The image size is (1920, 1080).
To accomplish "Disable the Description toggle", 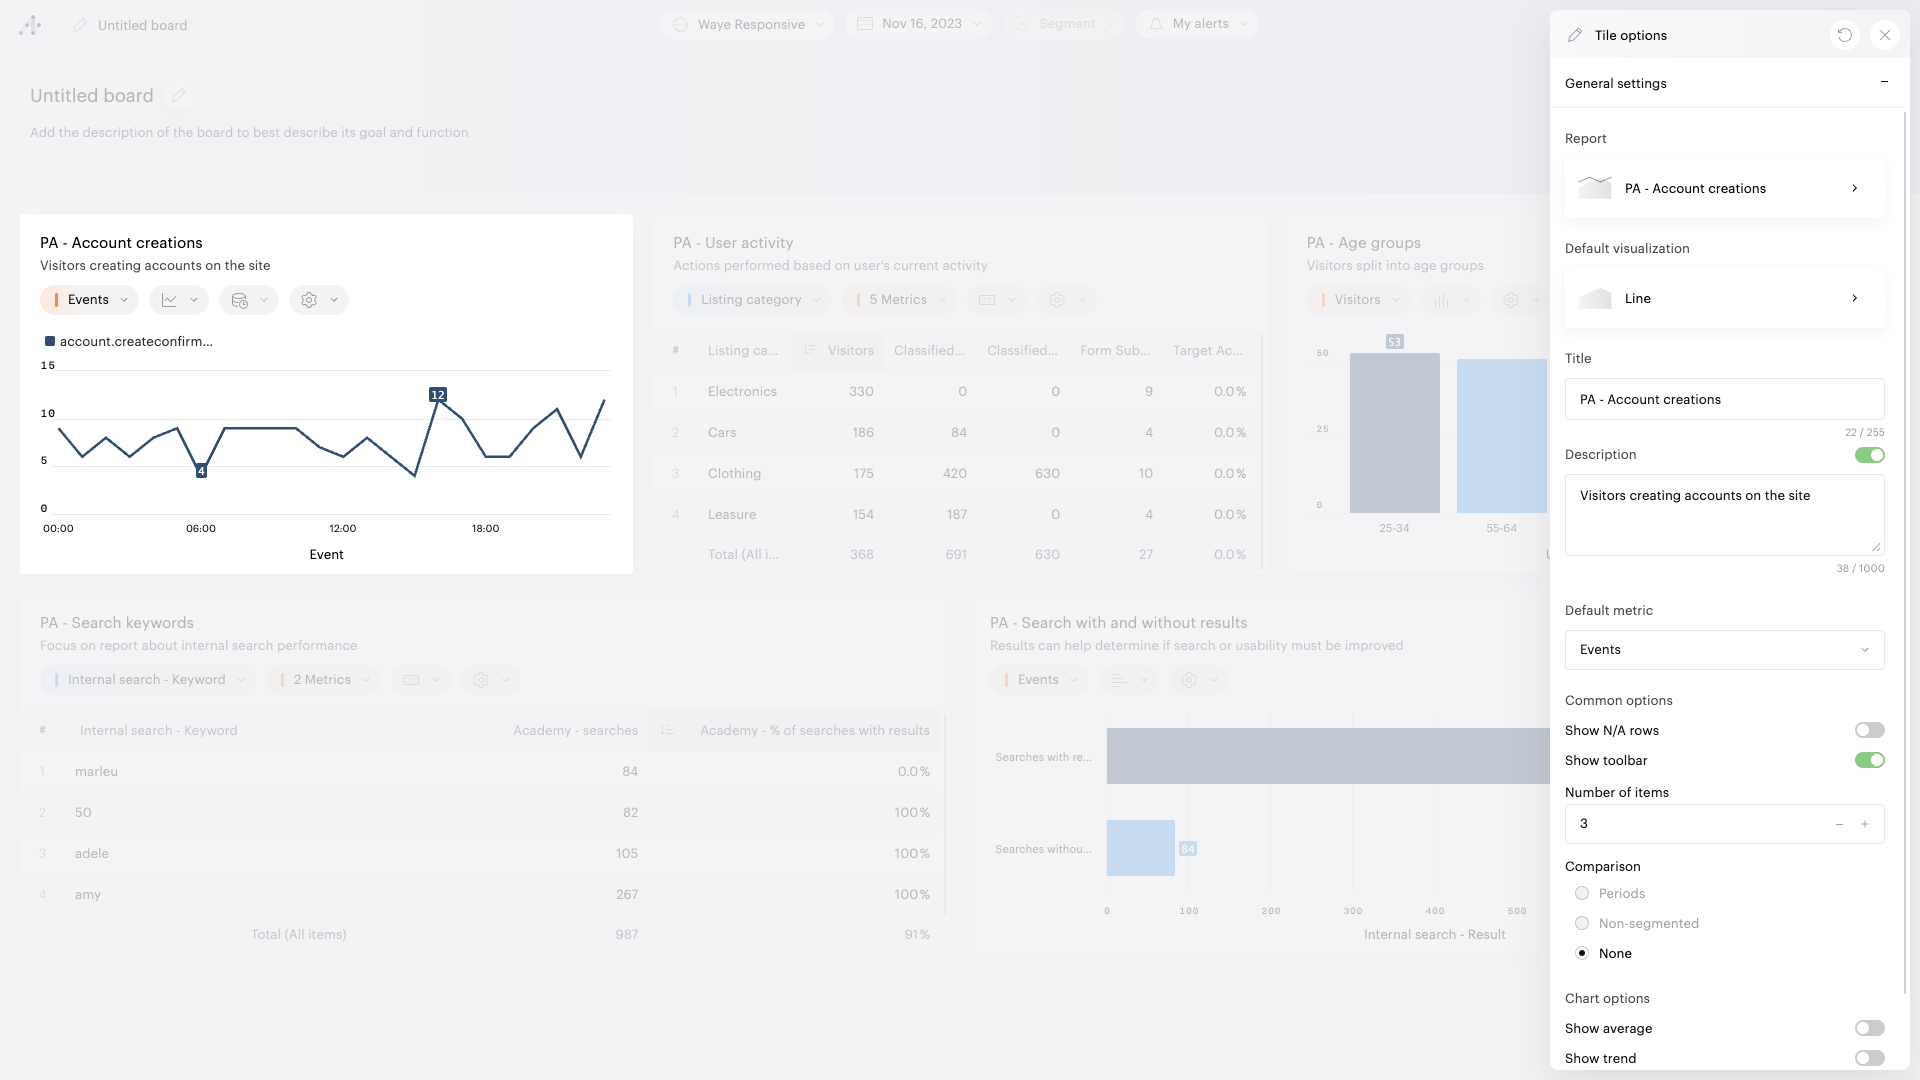I will tap(1869, 455).
